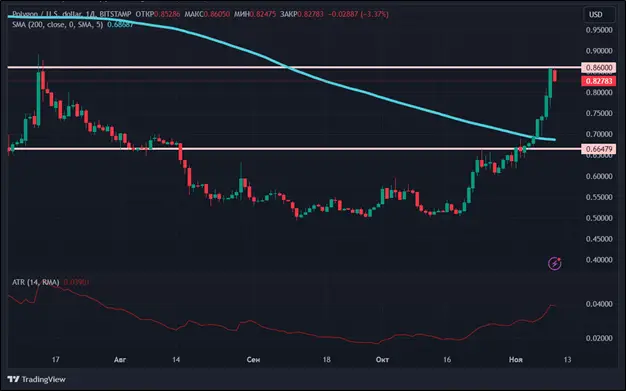Click the ATR scale label 0.04000
626x391 pixels.
click(599, 304)
